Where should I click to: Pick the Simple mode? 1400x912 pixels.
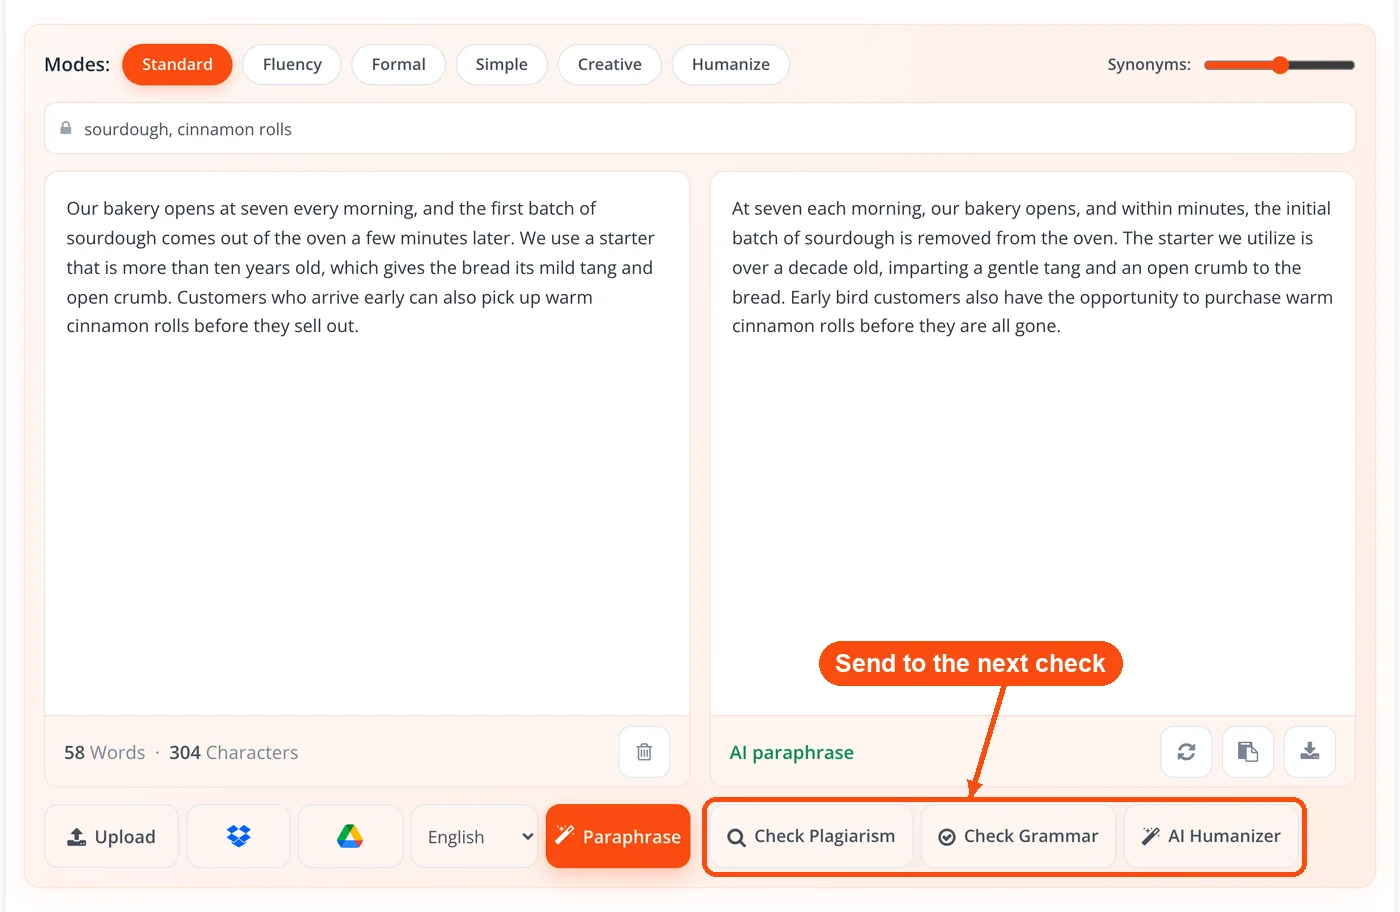click(x=501, y=64)
